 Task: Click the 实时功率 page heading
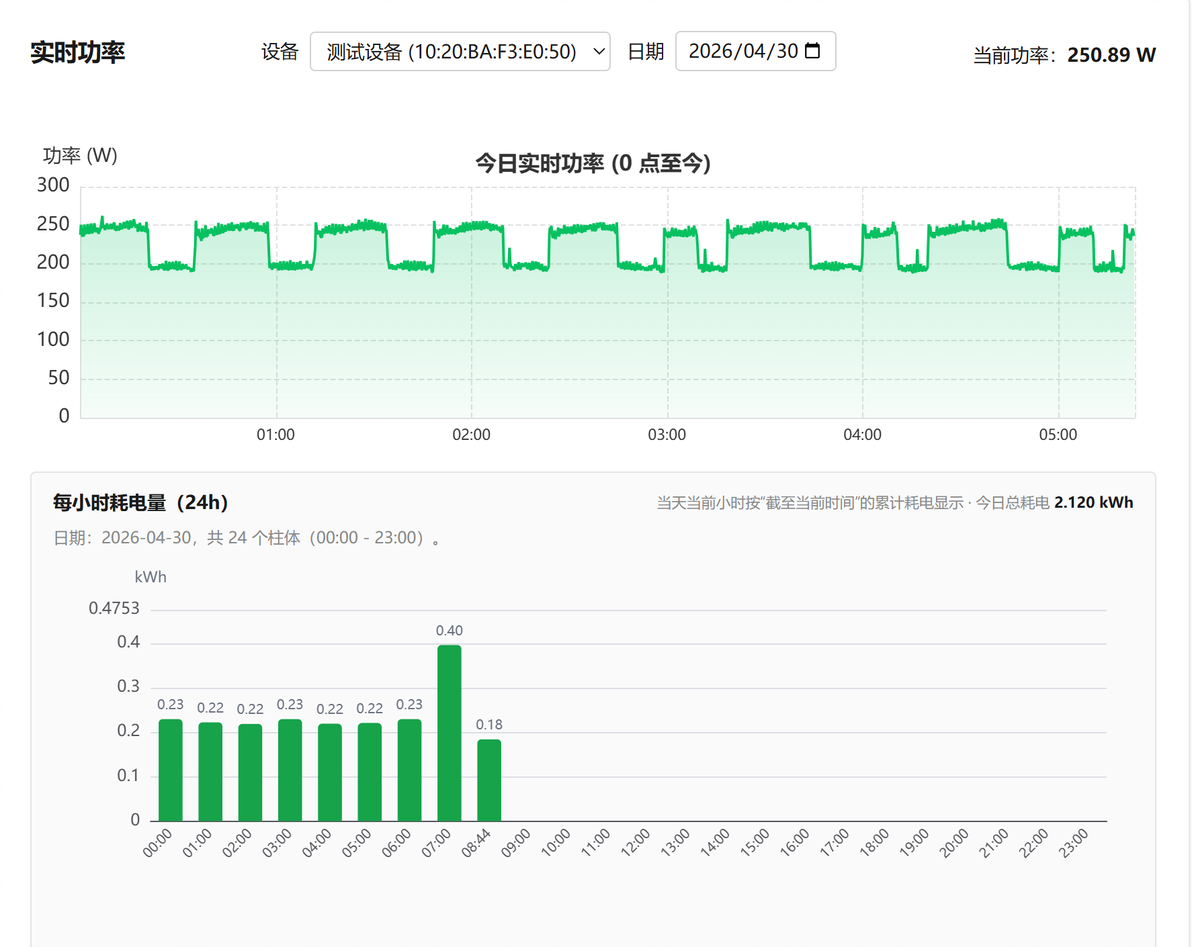[78, 52]
